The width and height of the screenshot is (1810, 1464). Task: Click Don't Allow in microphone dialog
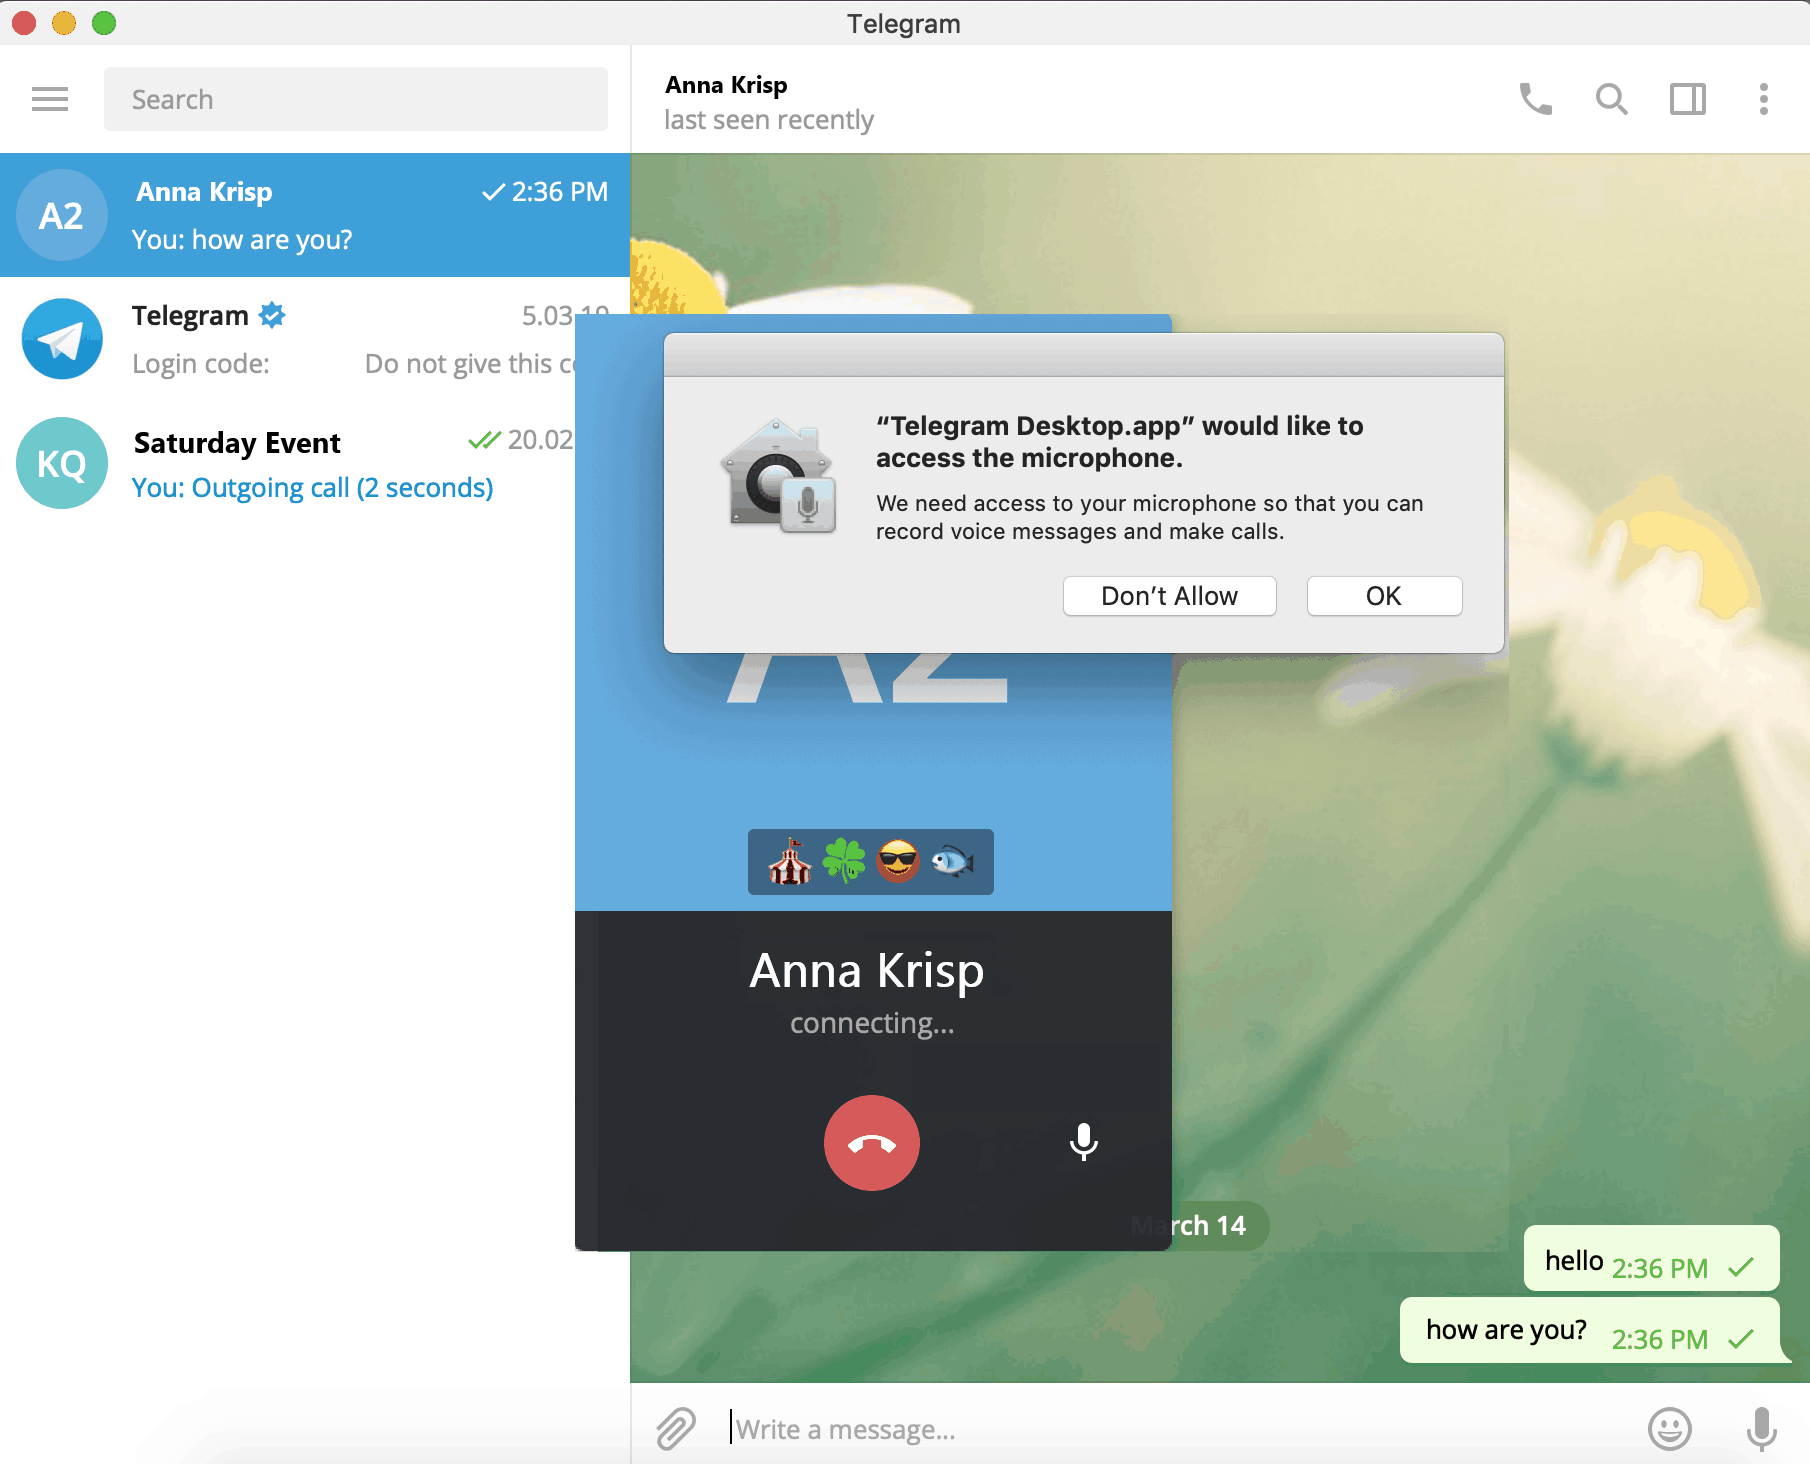[x=1169, y=596]
